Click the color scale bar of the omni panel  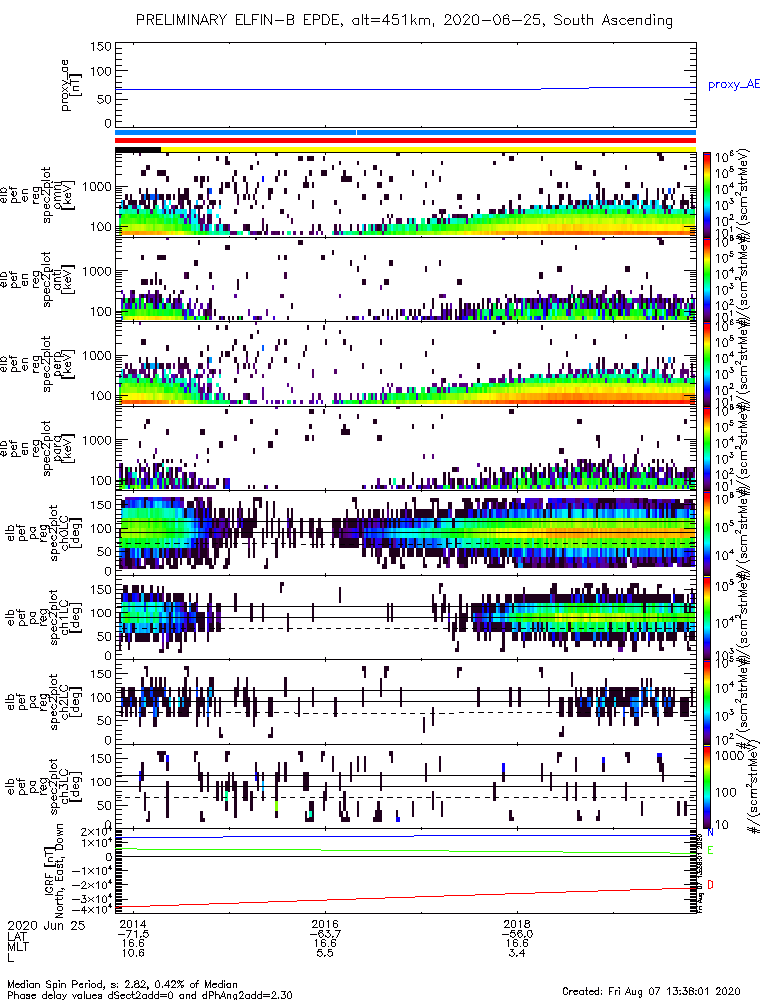click(x=706, y=194)
